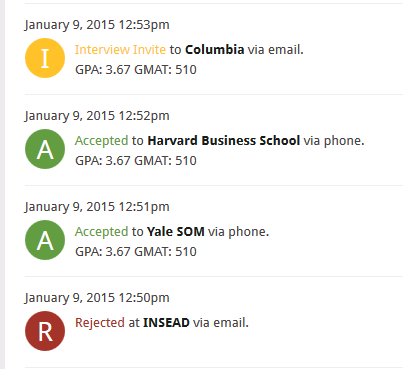The image size is (403, 369).
Task: Click the January 9, 2015 12:53pm timestamp
Action: point(97,25)
